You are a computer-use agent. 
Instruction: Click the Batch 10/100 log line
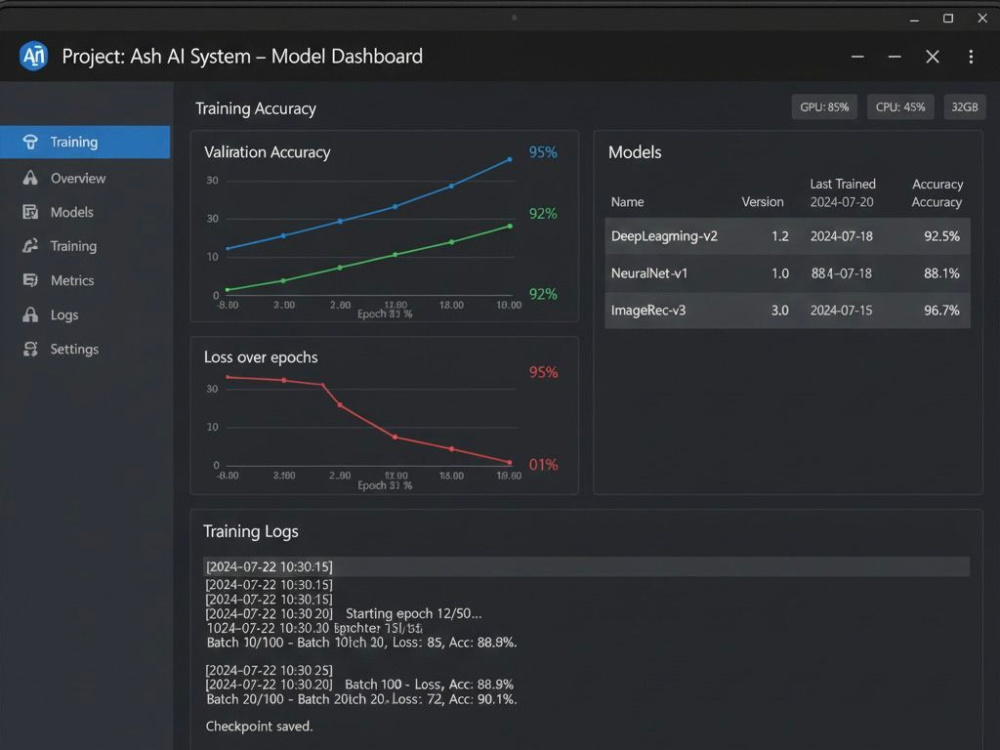point(362,643)
